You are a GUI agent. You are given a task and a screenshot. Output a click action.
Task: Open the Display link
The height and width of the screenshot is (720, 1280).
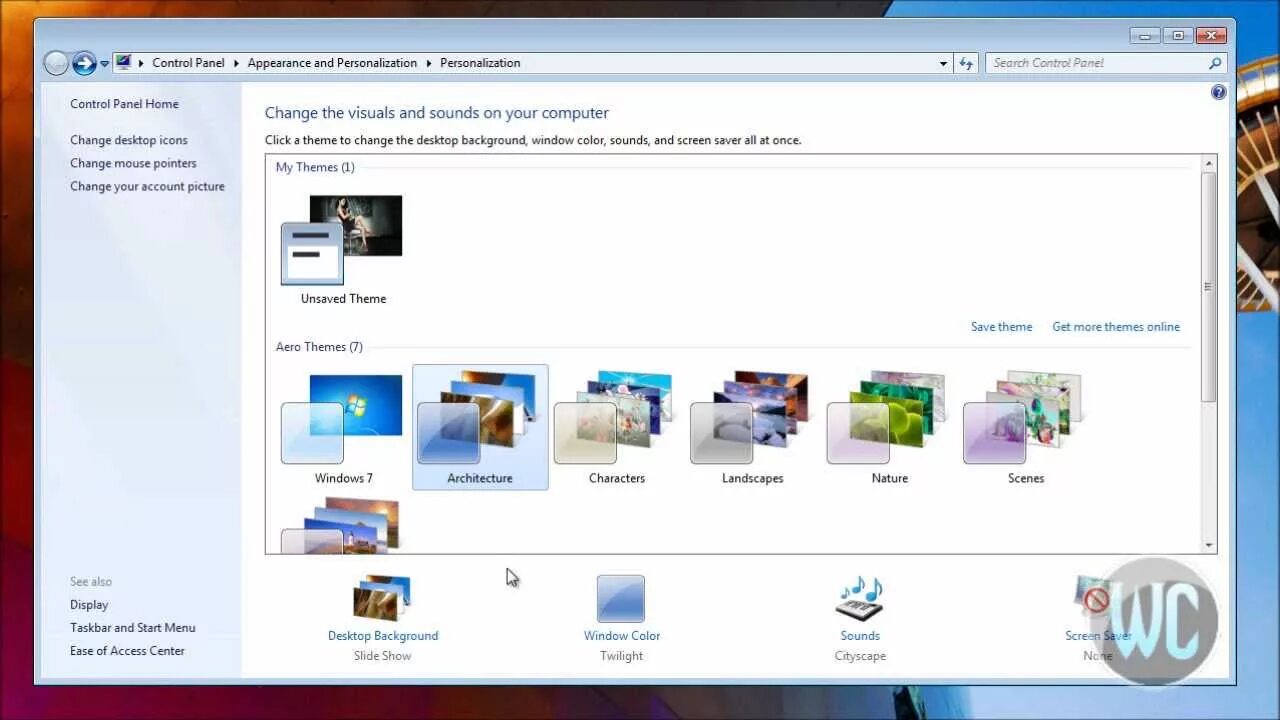coord(89,605)
